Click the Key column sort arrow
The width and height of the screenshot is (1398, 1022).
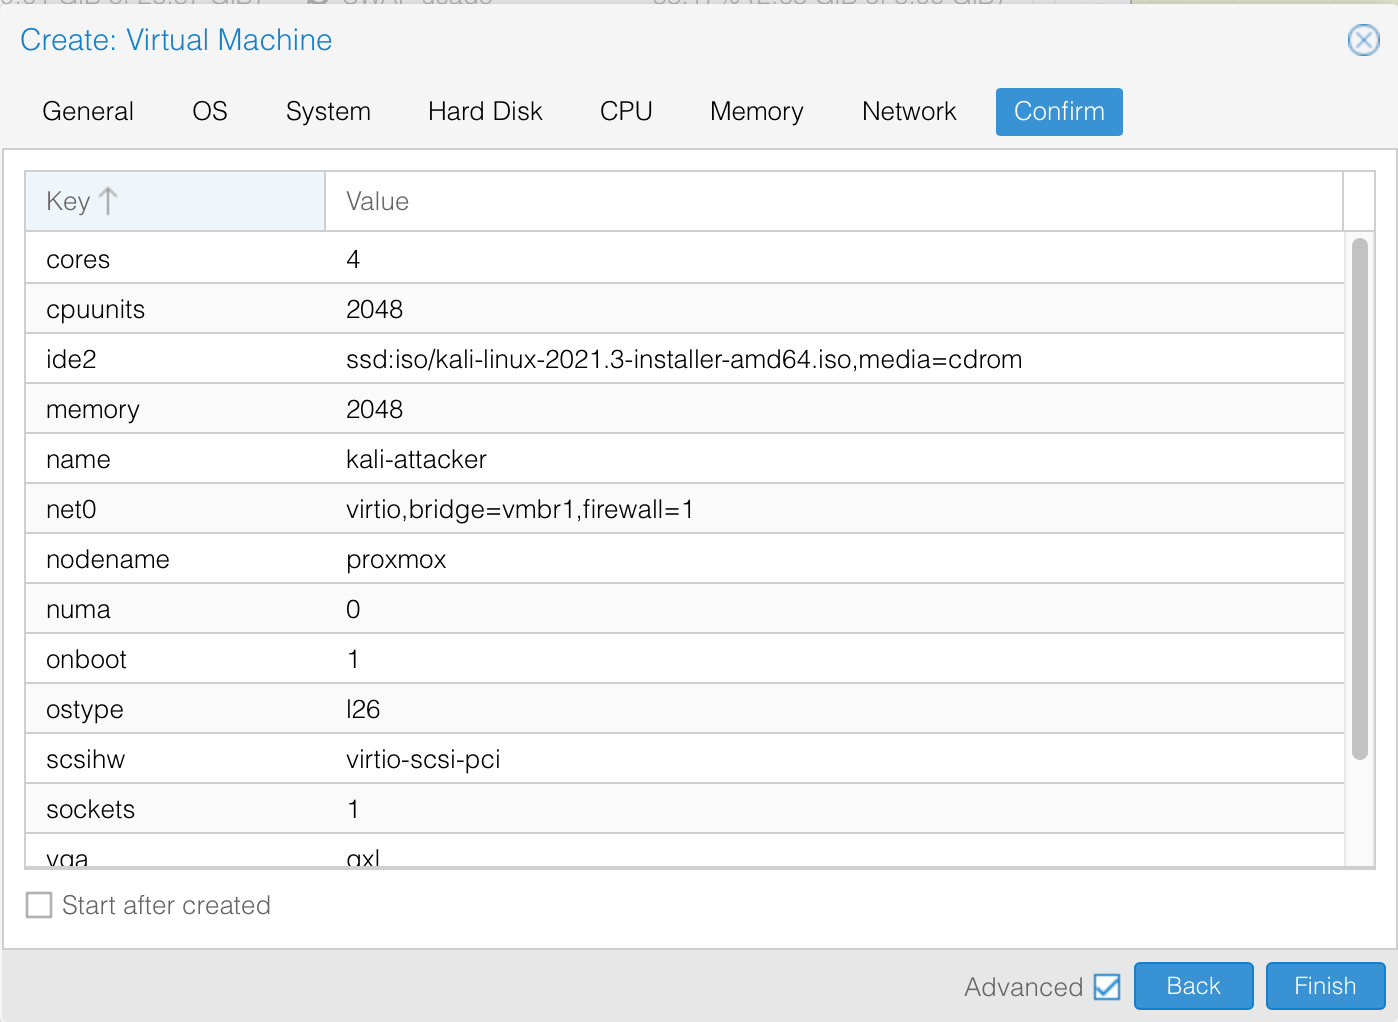click(109, 201)
